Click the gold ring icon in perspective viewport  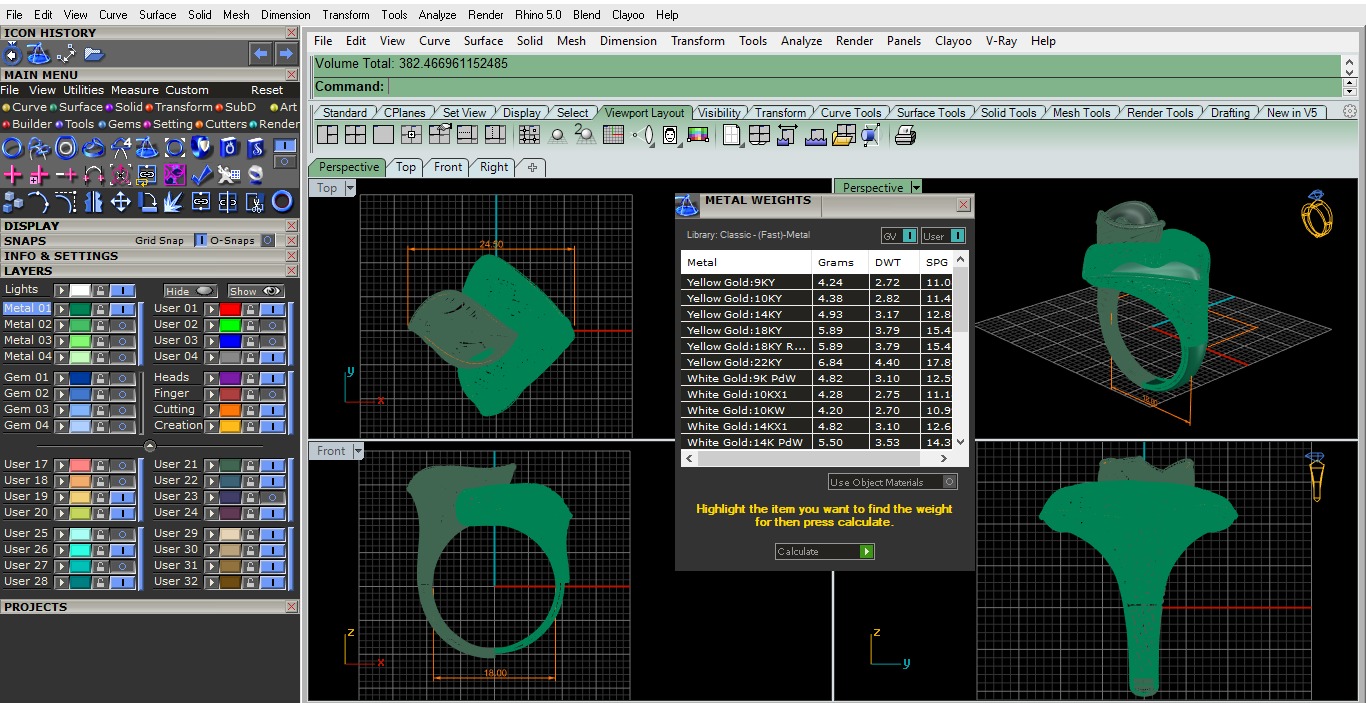coord(1316,214)
